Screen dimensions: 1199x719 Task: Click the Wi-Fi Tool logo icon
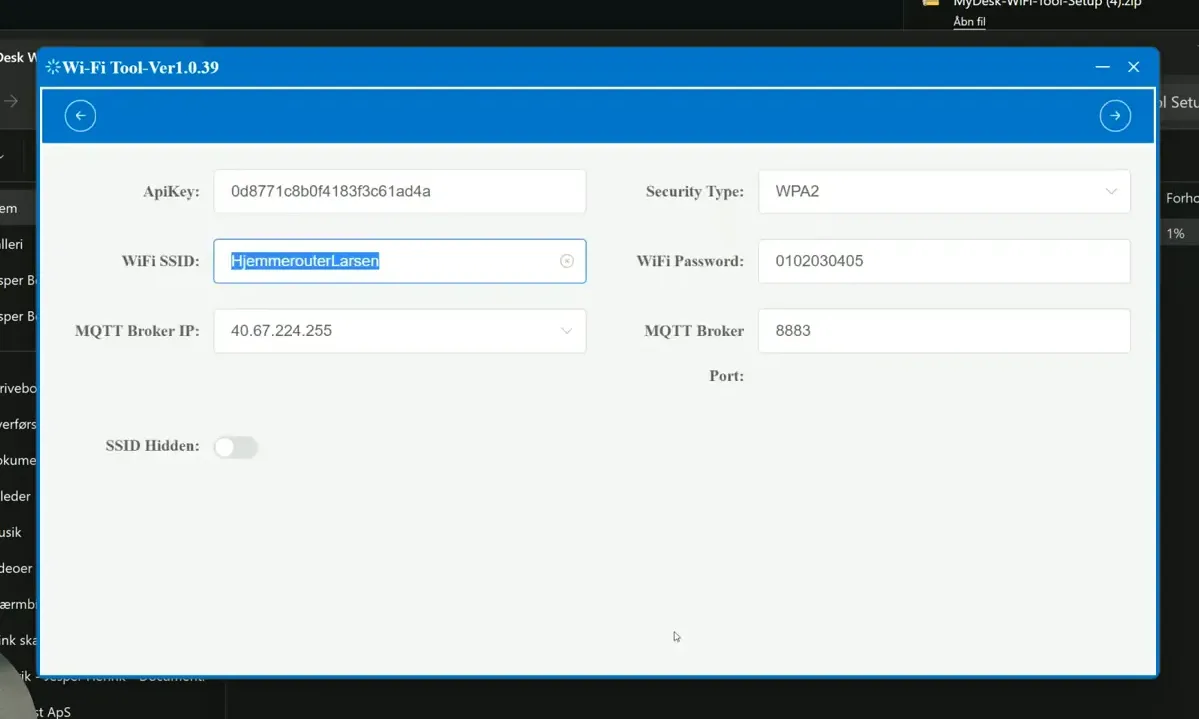pyautogui.click(x=53, y=67)
